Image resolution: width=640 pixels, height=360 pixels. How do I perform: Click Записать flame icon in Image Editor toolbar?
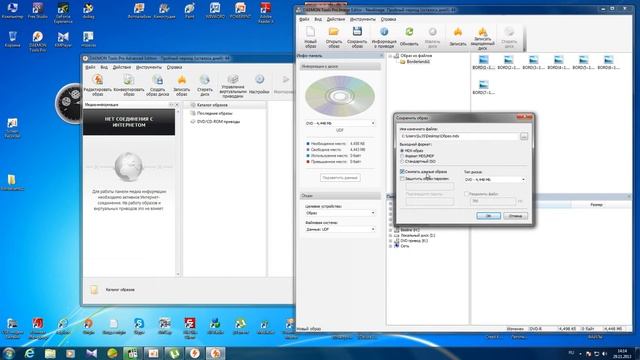pos(458,36)
